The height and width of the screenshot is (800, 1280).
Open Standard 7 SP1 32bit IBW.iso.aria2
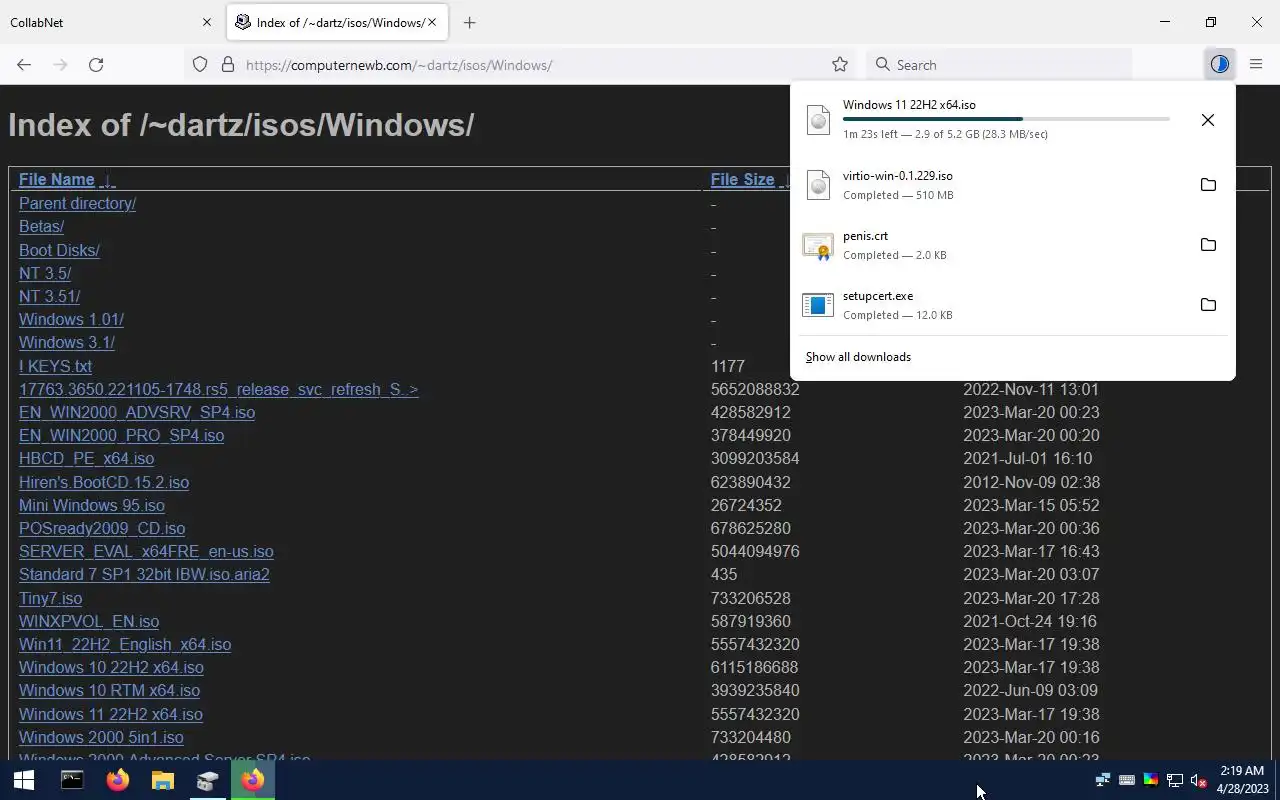[x=144, y=574]
